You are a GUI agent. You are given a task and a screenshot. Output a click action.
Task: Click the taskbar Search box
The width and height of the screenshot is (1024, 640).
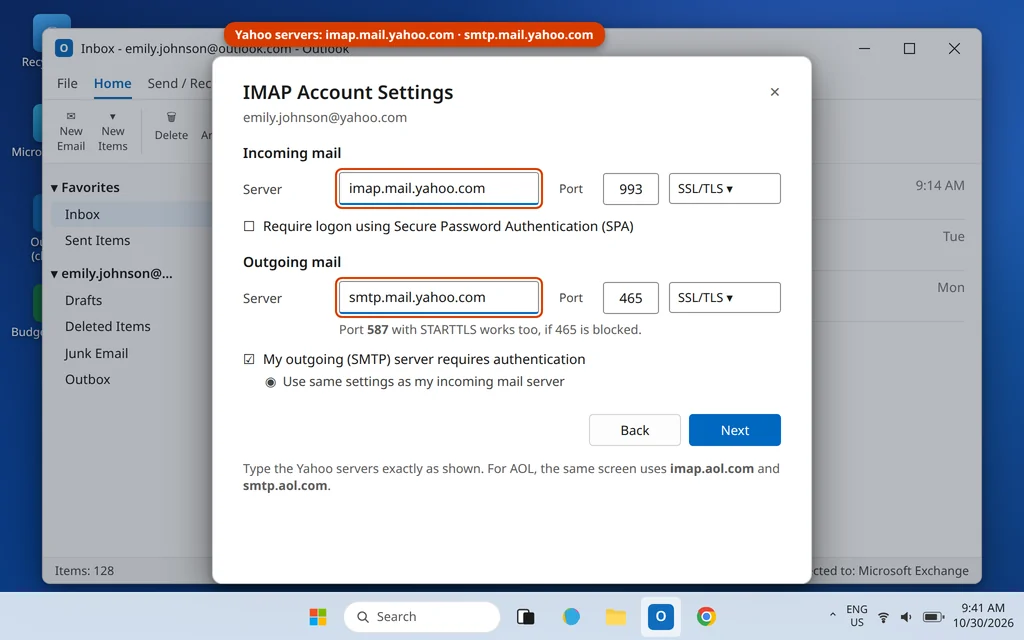click(x=422, y=616)
